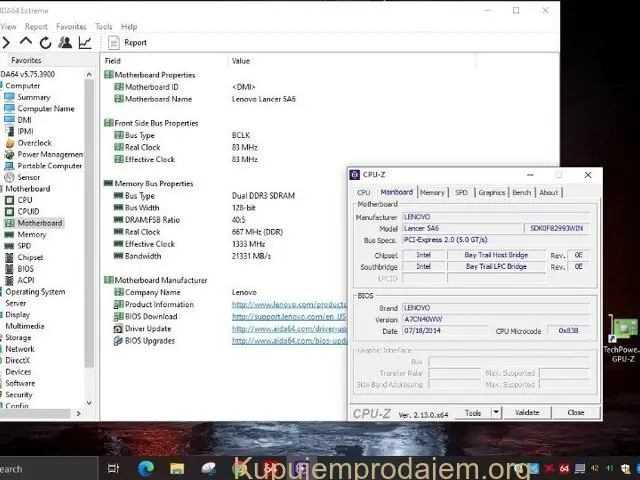
Task: Click the Value column header
Action: 241,60
